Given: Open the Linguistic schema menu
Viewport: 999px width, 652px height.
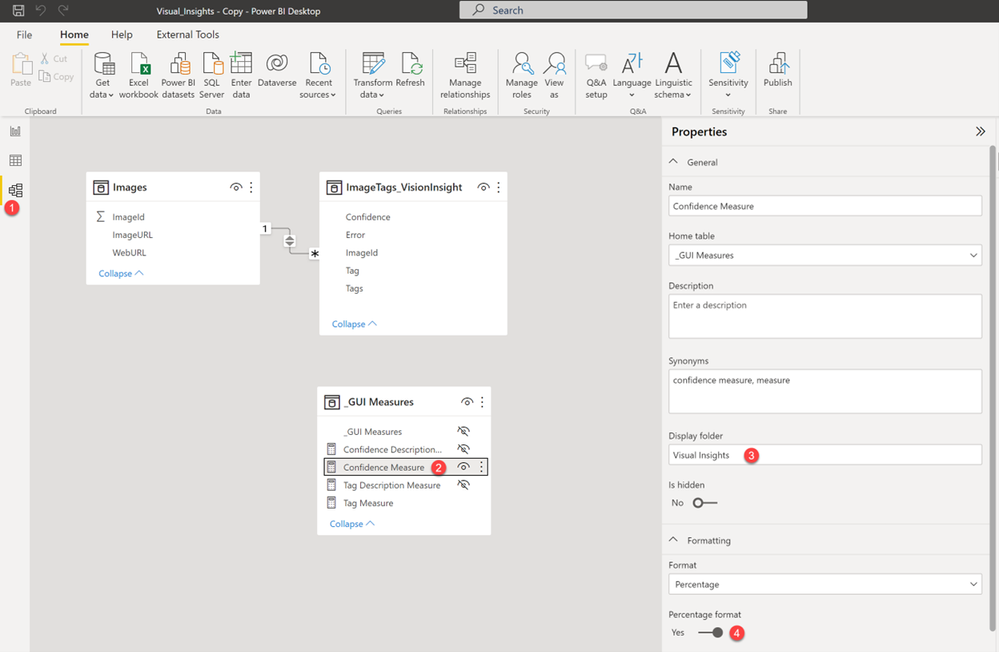Looking at the screenshot, I should [673, 75].
